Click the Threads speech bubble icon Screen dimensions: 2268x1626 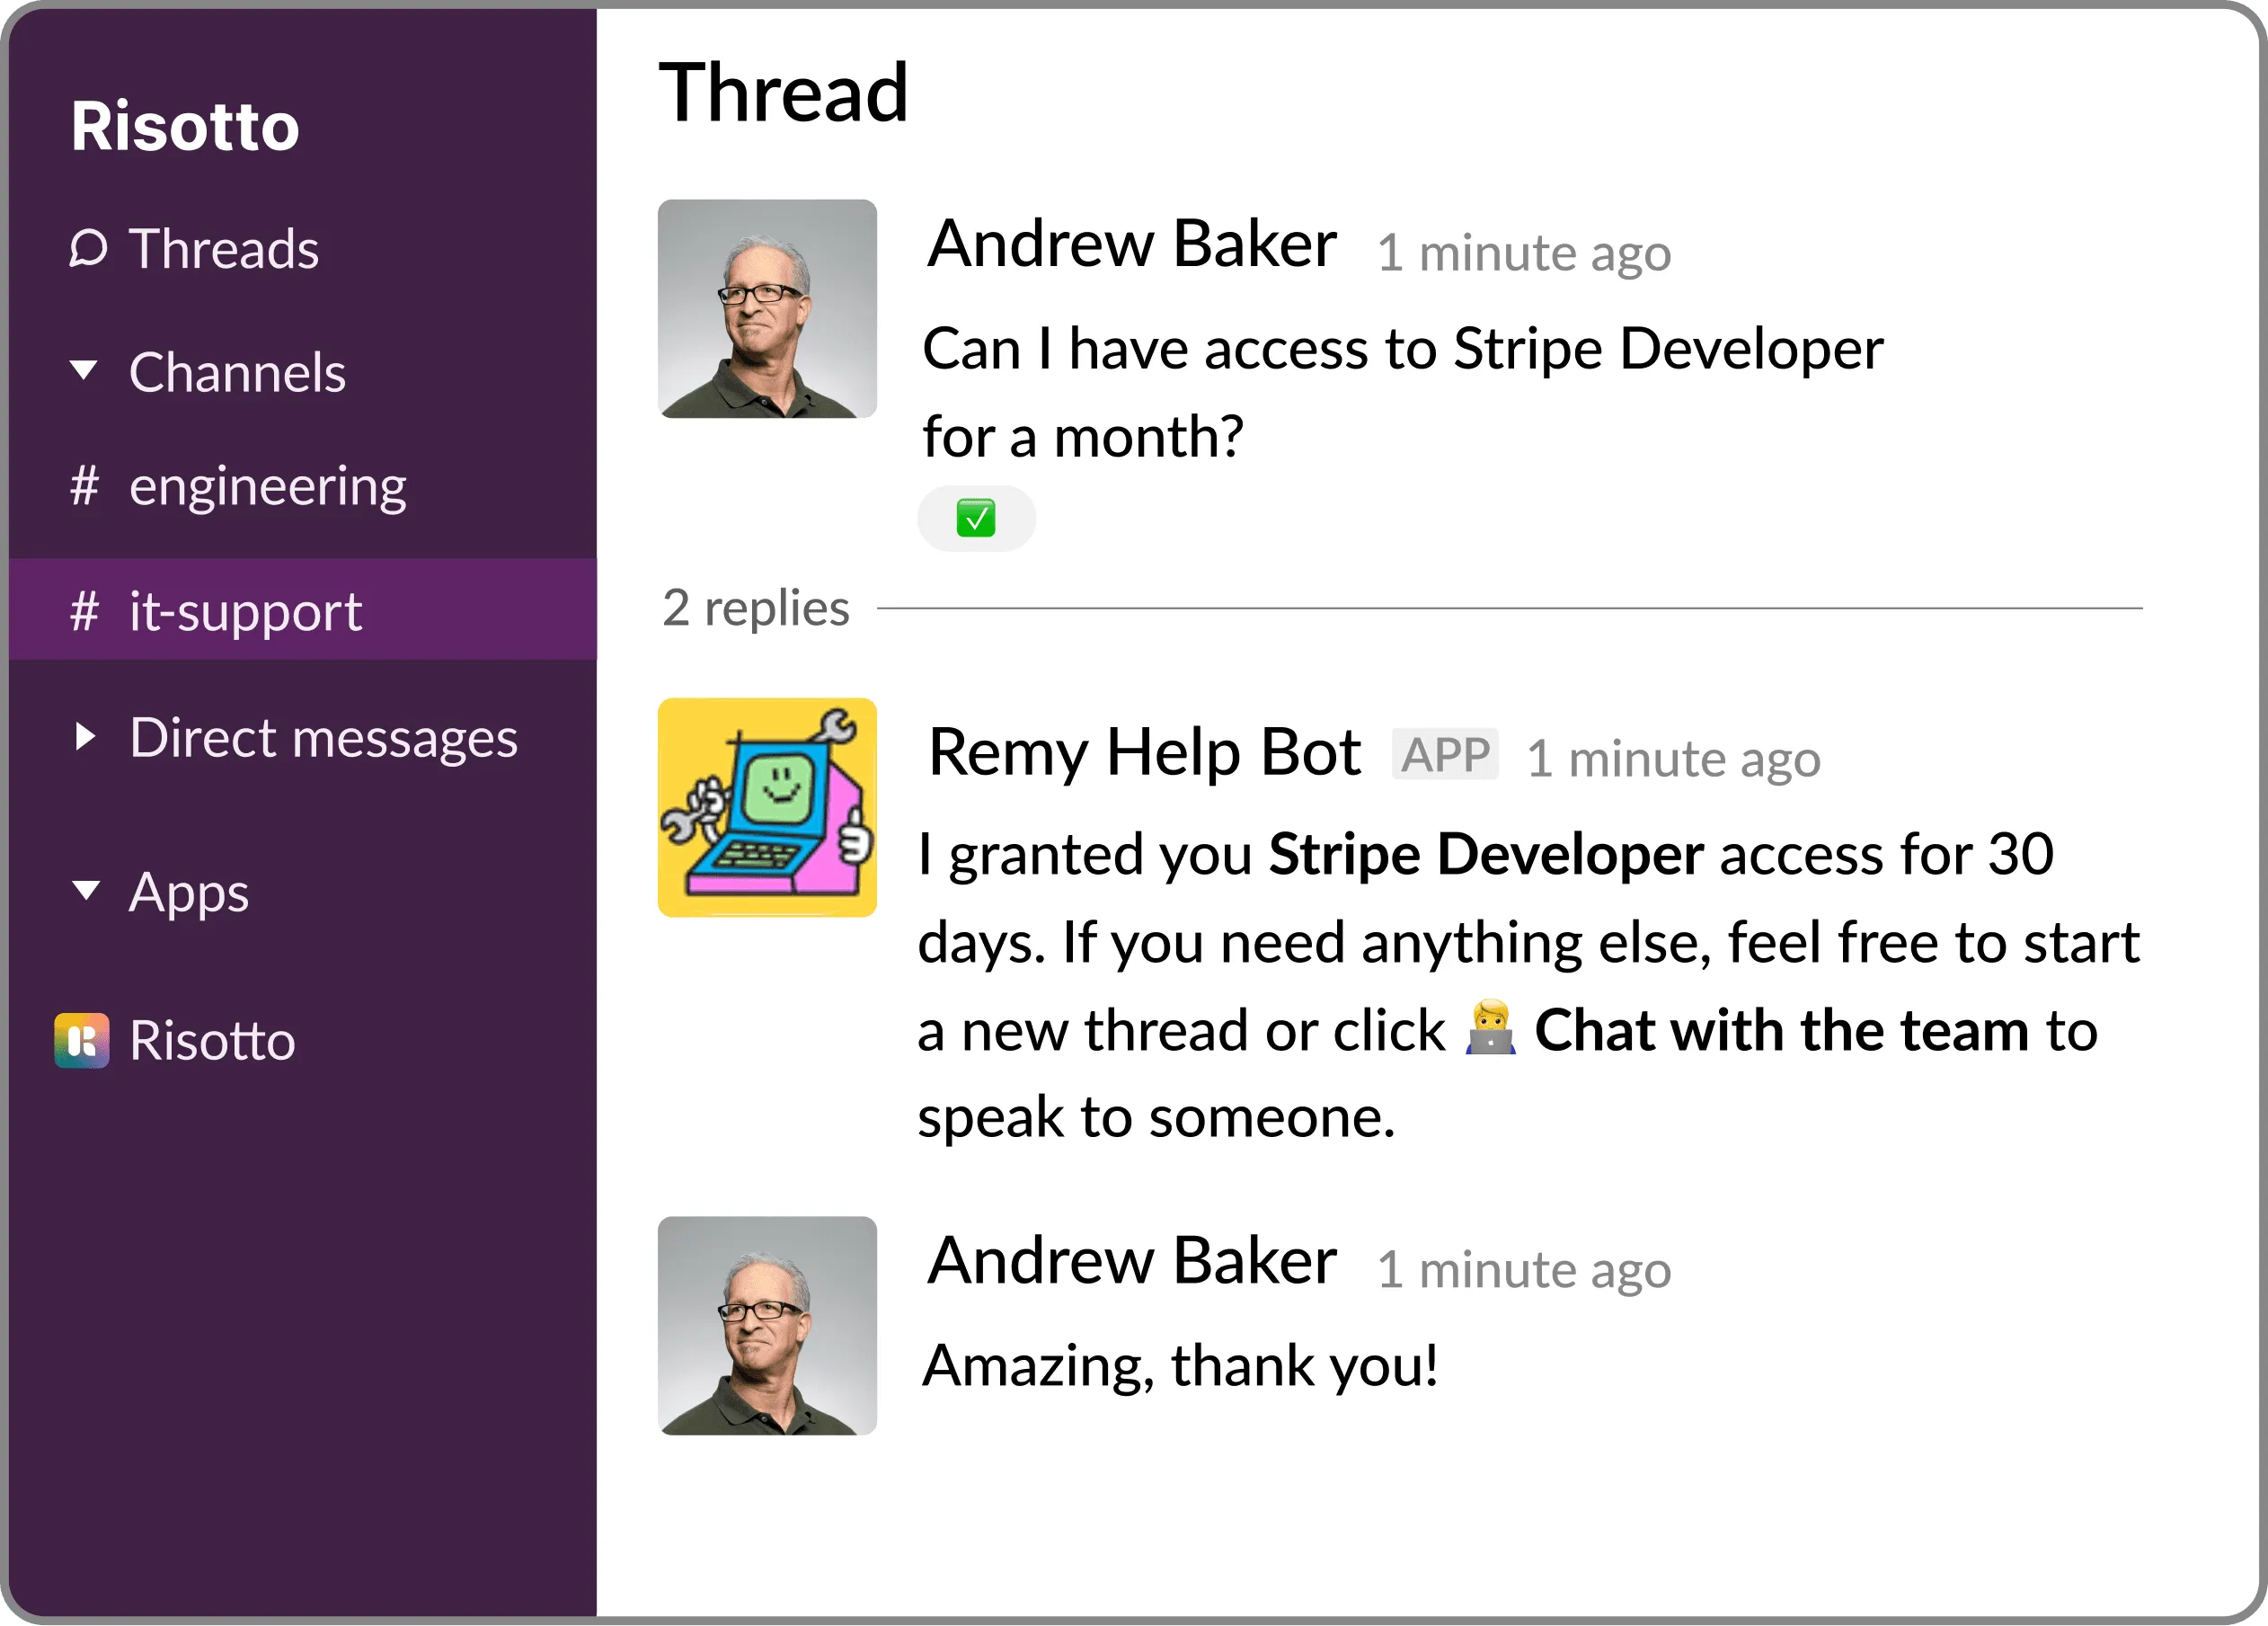[x=88, y=248]
